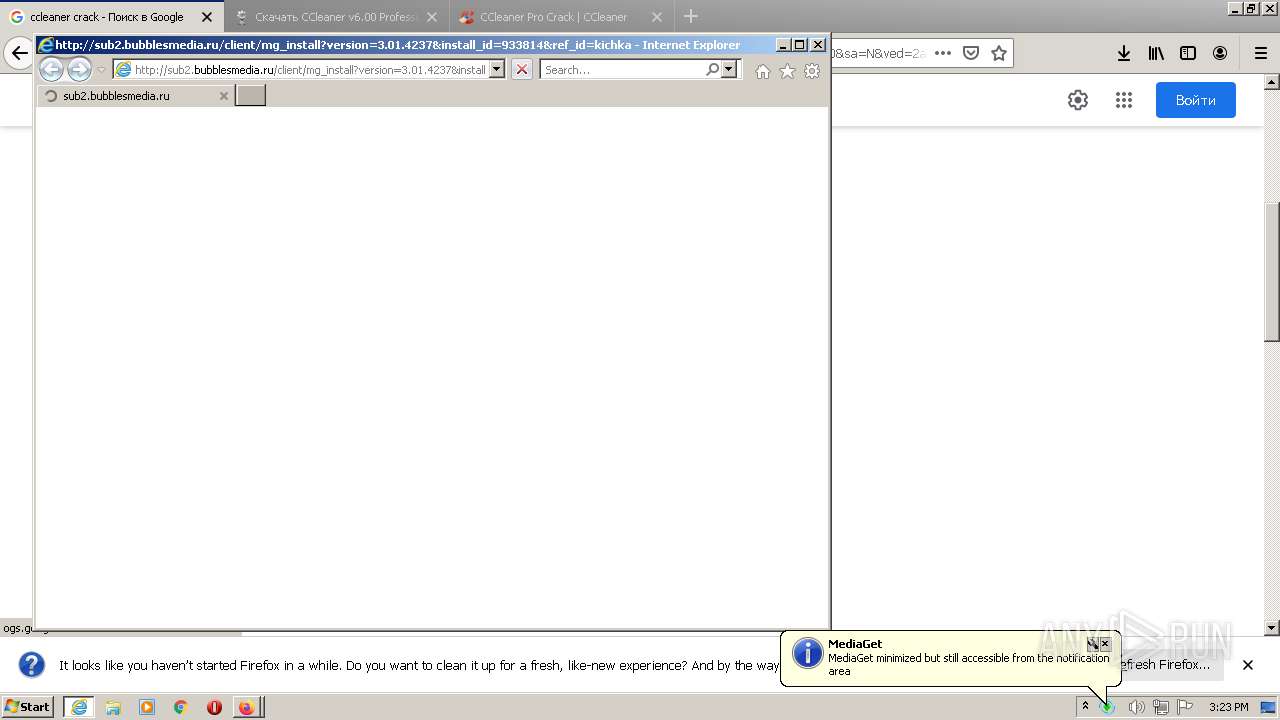Go forward in Internet Explorer
Screen dimensions: 1280x720
coord(79,69)
